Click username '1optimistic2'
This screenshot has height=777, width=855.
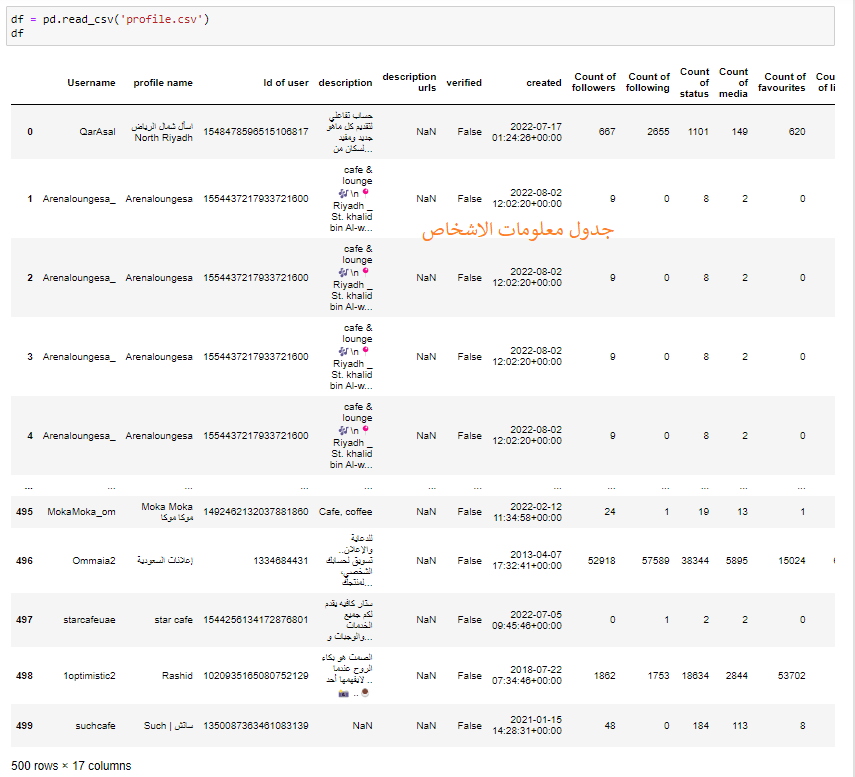(x=89, y=676)
